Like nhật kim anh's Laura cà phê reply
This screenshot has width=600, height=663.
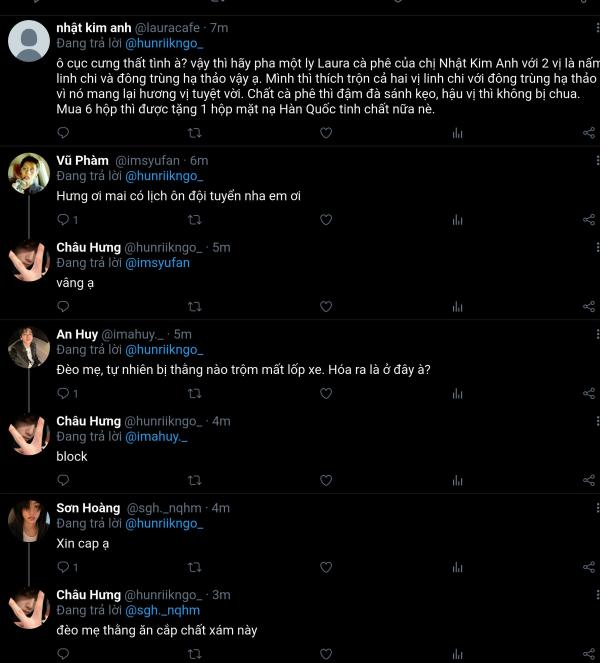[x=326, y=133]
